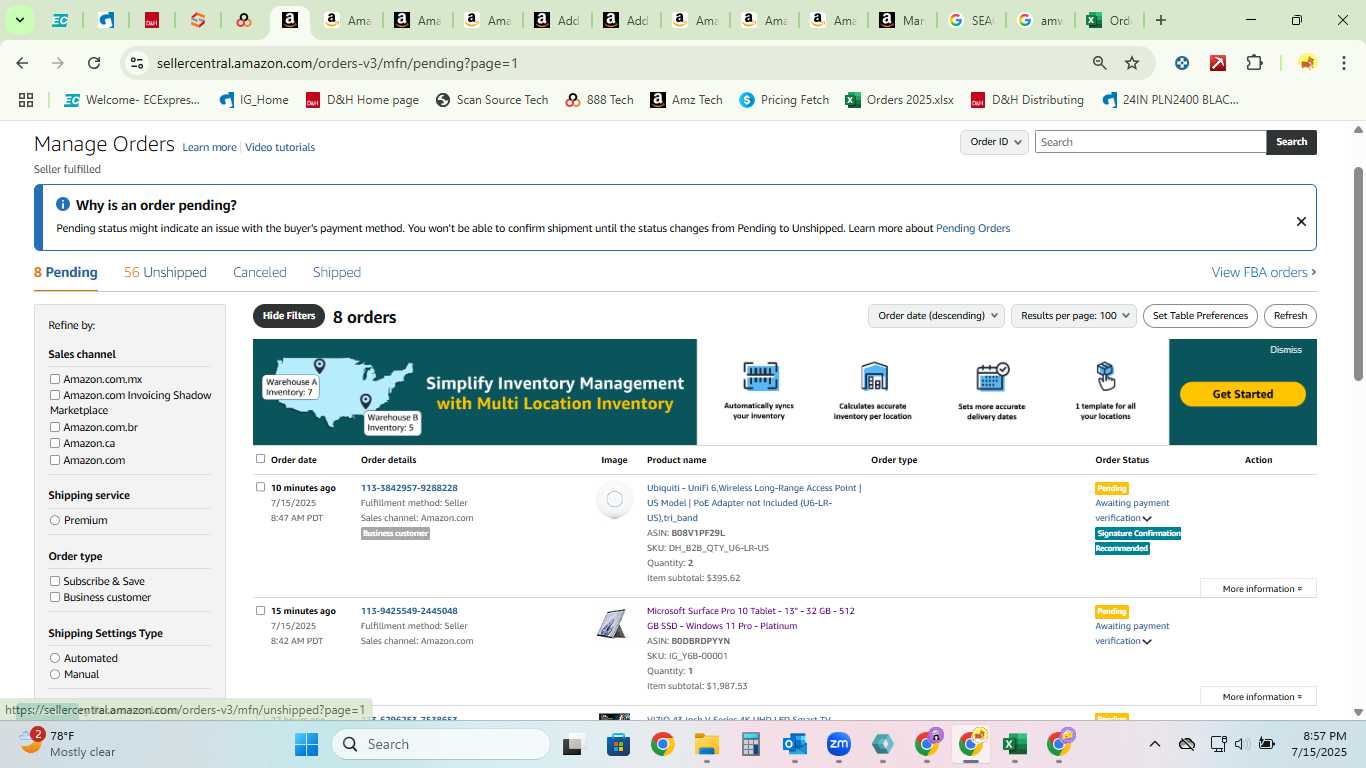
Task: Dismiss the inventory management banner
Action: 1286,350
